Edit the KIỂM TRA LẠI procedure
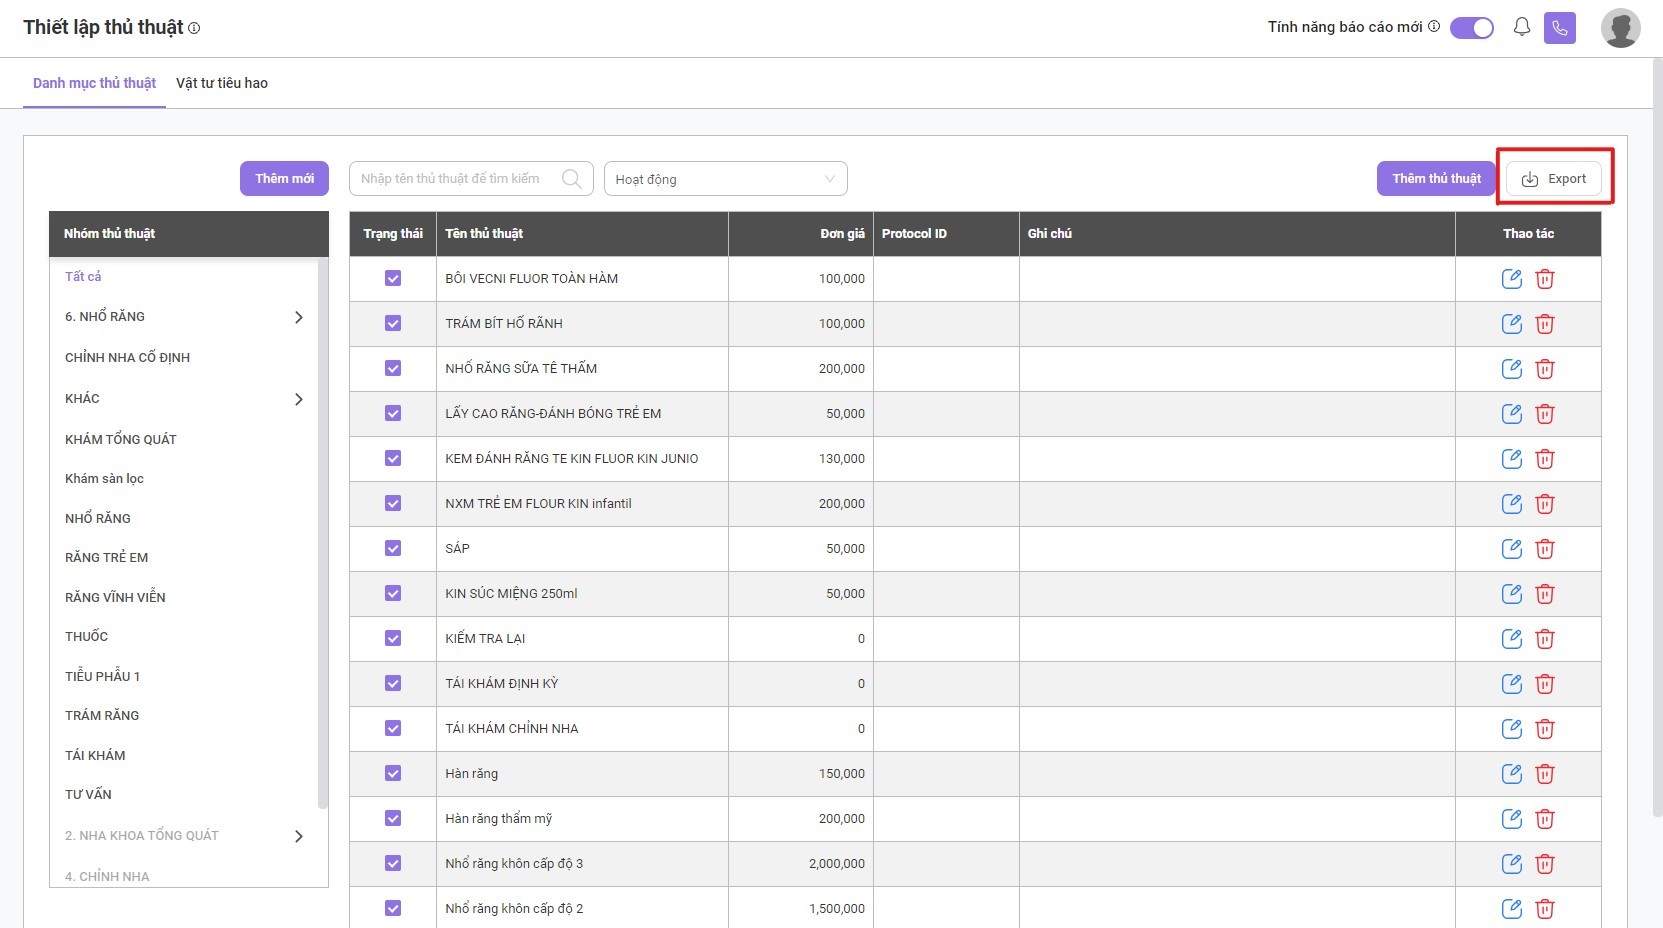Image resolution: width=1663 pixels, height=928 pixels. 1511,639
